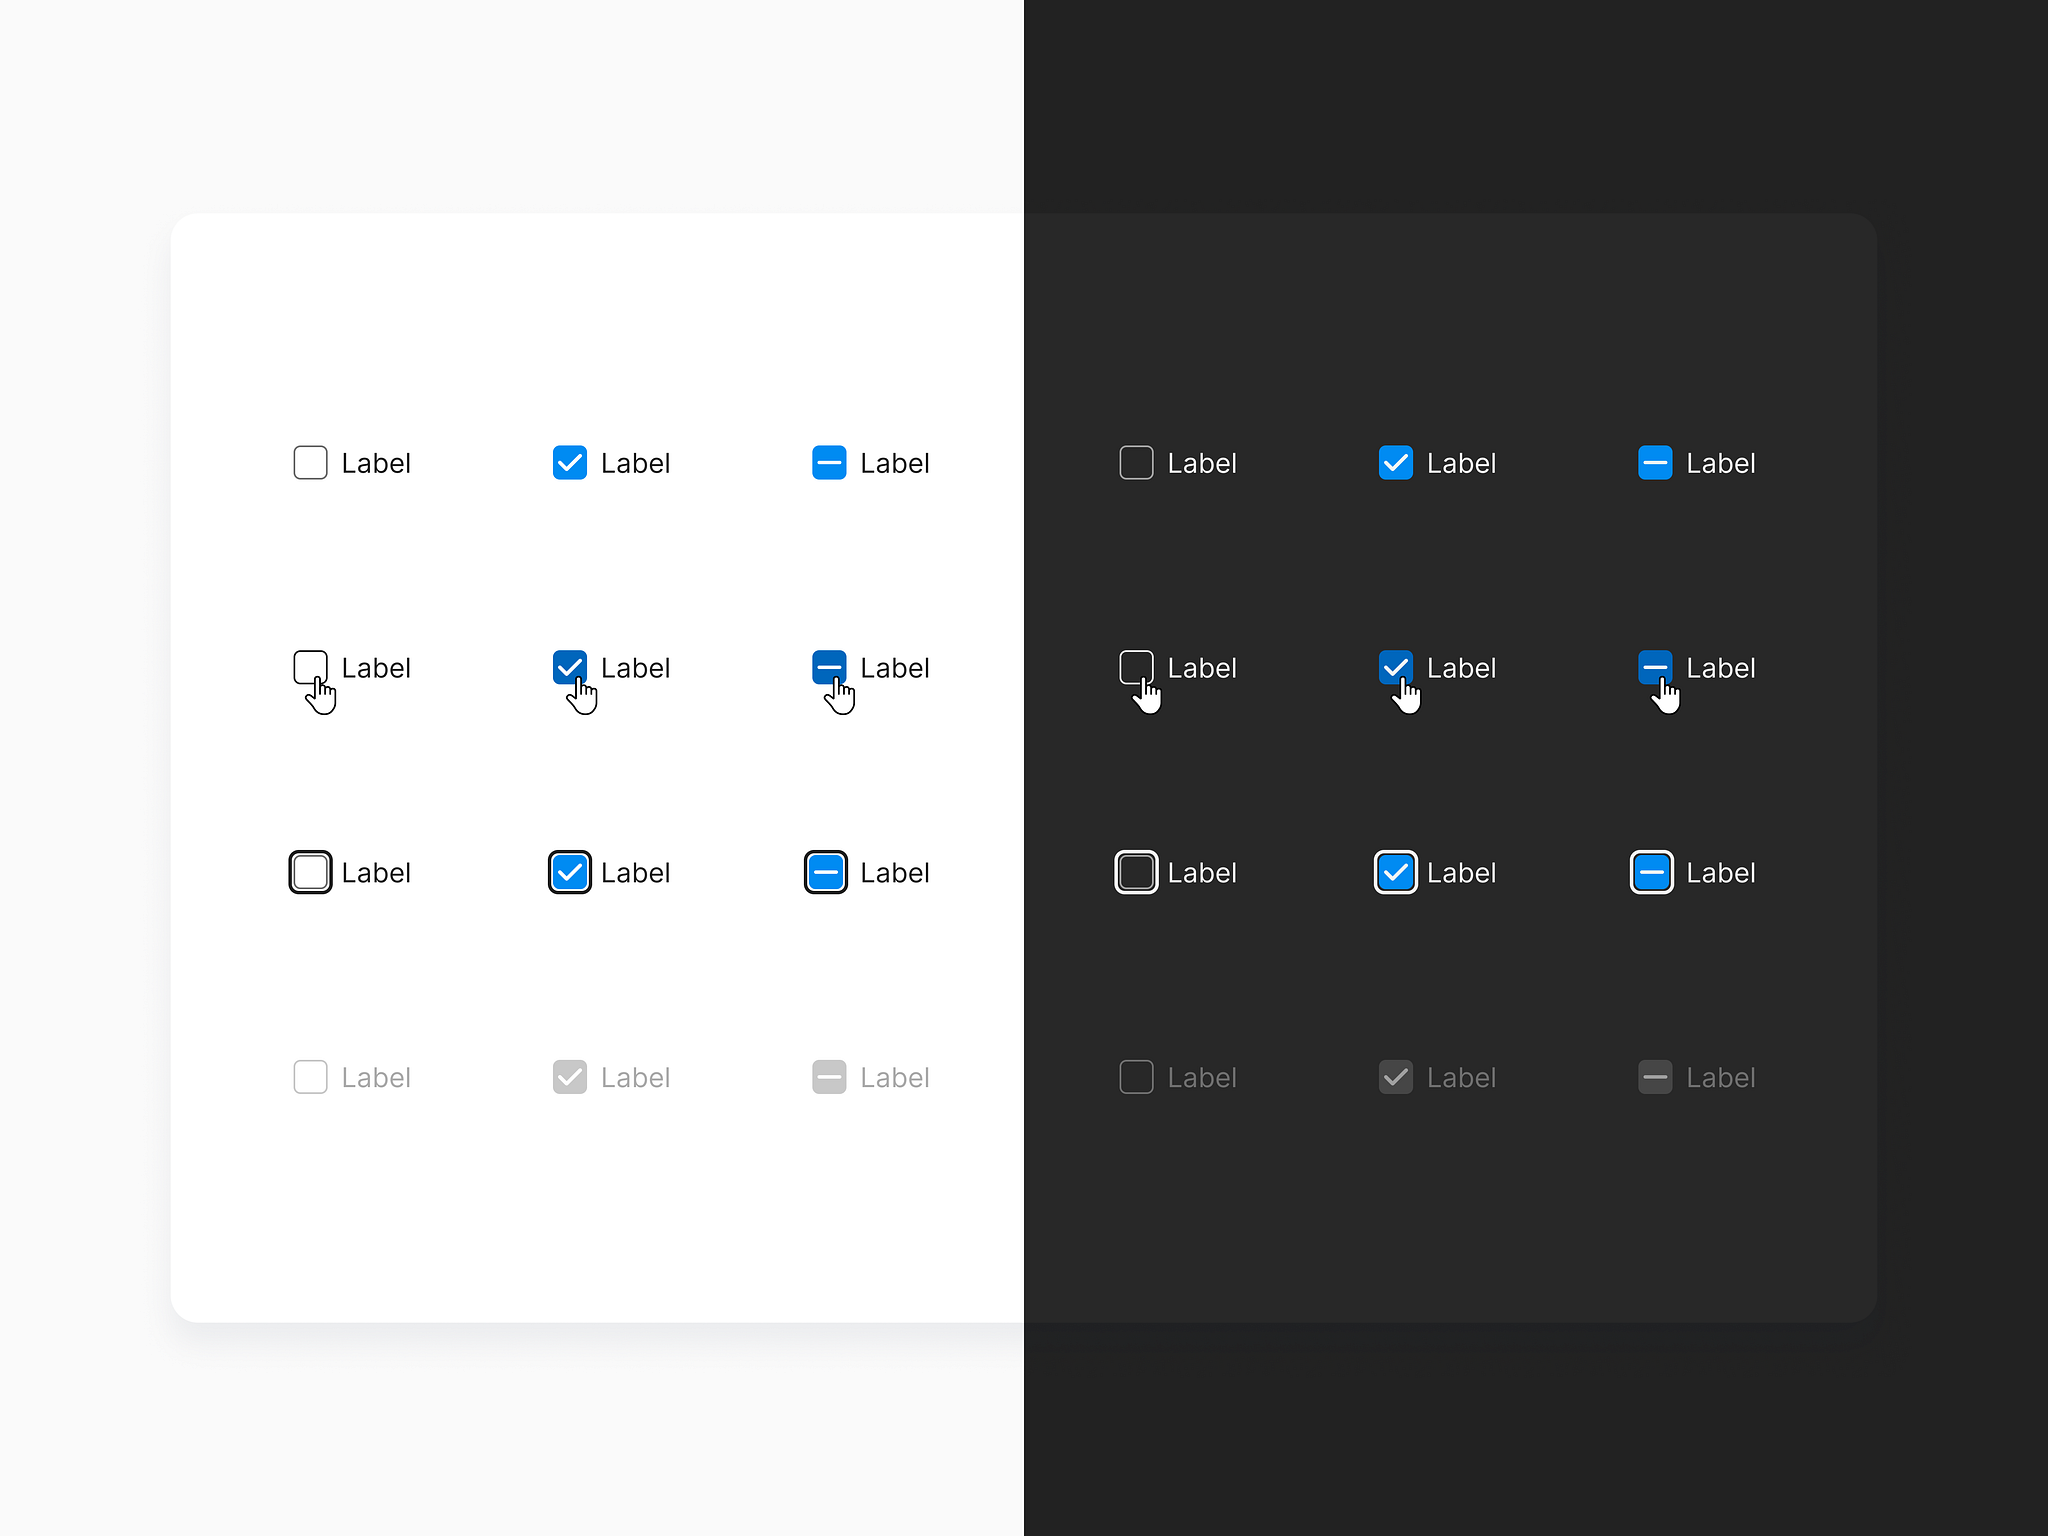Click the hovered indeterminate checkbox in dark theme
The width and height of the screenshot is (2048, 1536).
click(x=1654, y=668)
